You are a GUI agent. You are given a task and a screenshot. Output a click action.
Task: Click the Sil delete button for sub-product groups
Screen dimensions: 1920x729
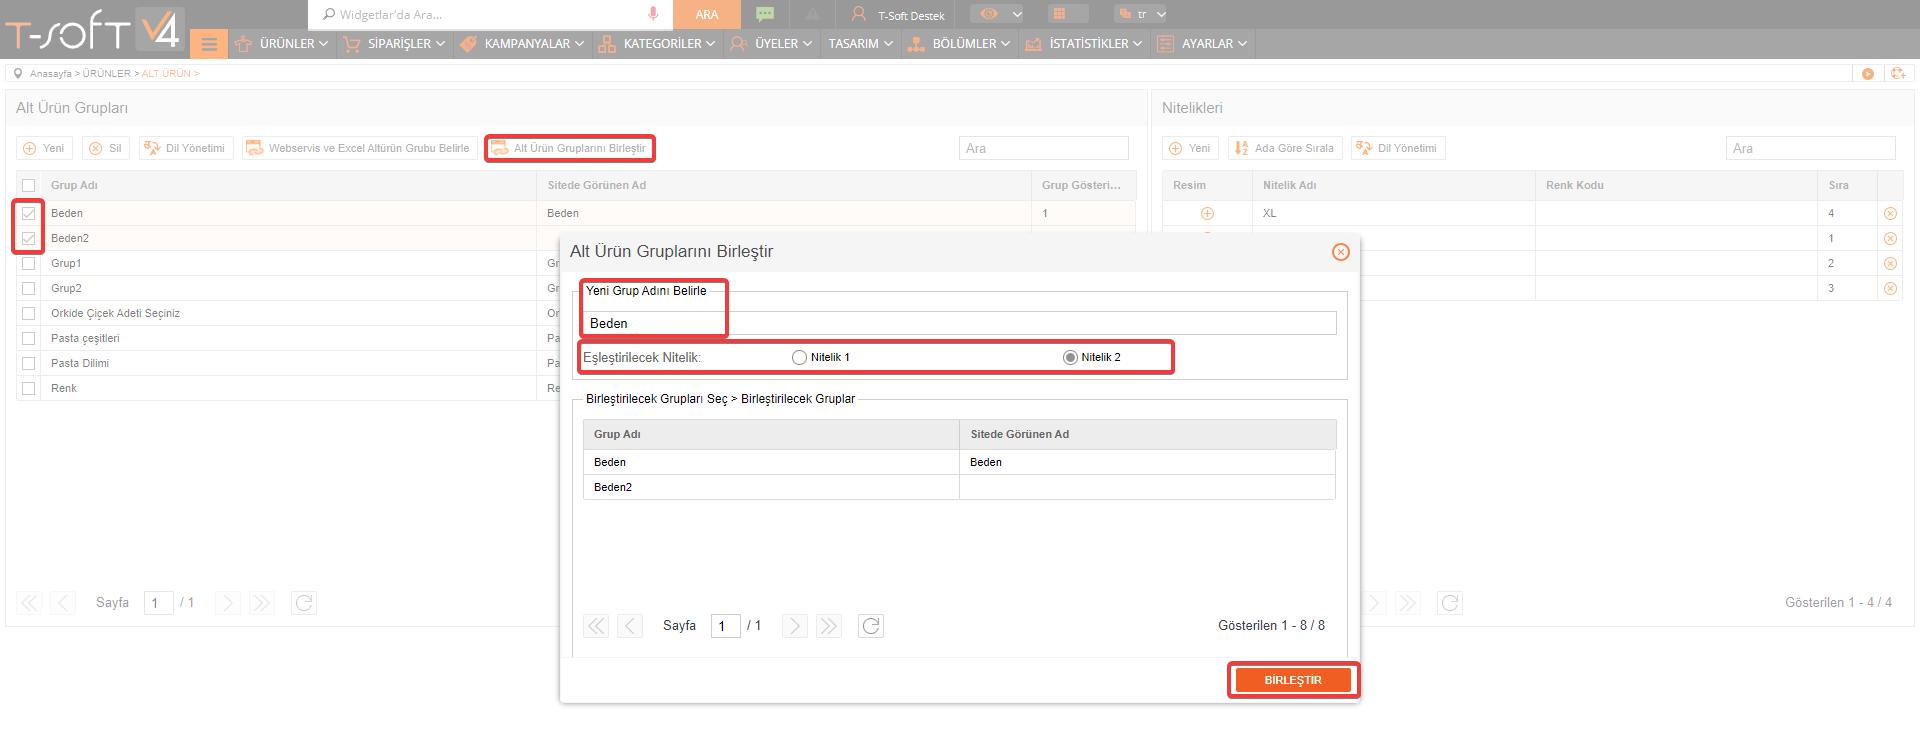106,148
